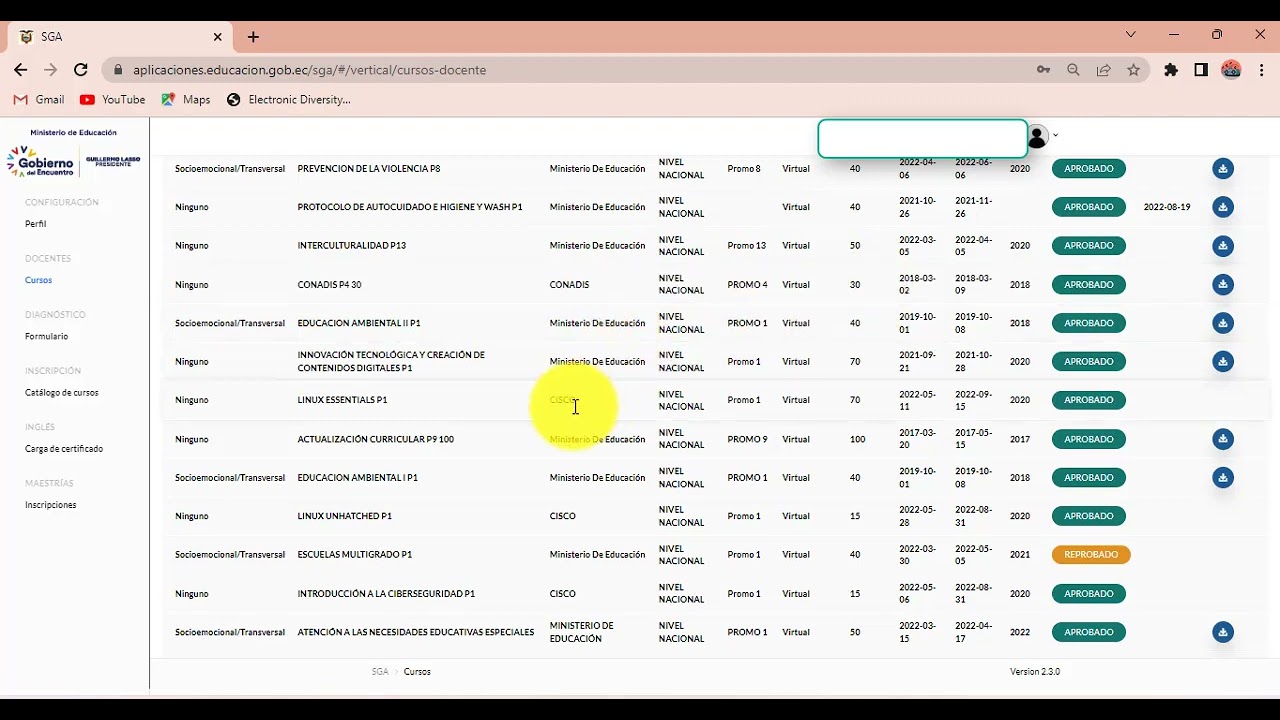This screenshot has height=720, width=1280.
Task: Download certificate for ACTUALIZACIÓN CURRICULAR P9 100
Action: pos(1222,439)
